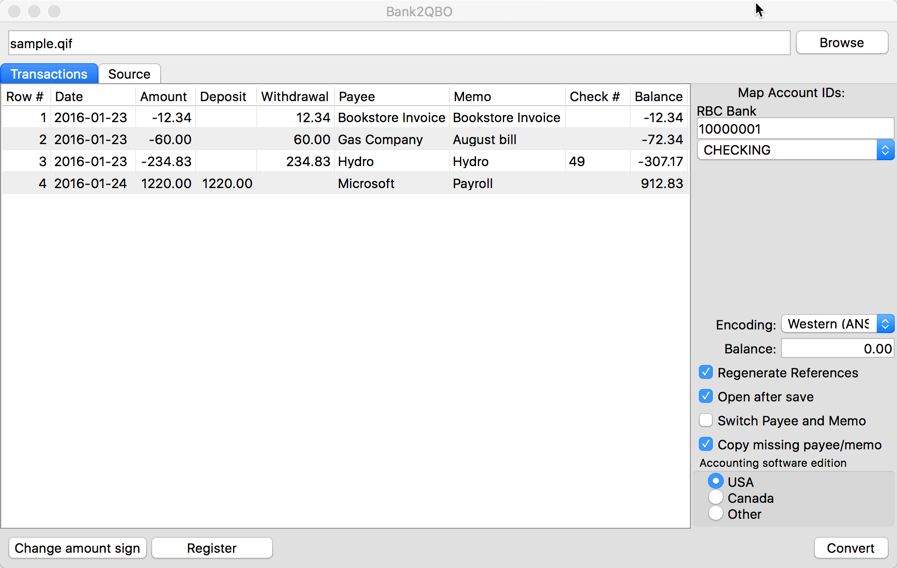Toggle the Regenerate References checkbox
Screen dimensions: 897x568
706,372
